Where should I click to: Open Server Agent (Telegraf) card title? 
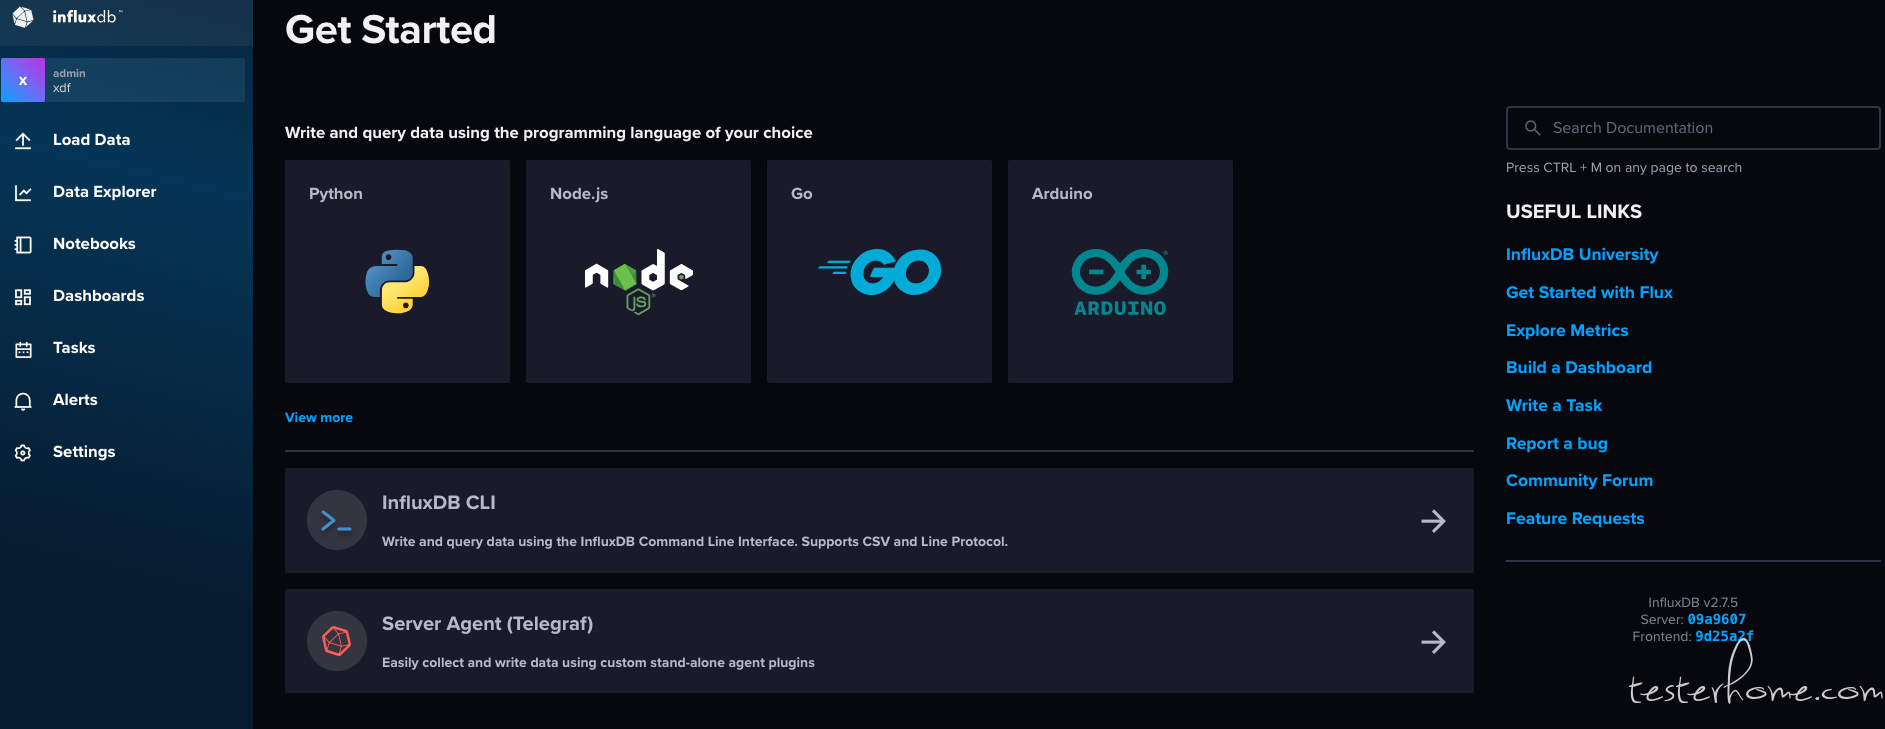[487, 623]
